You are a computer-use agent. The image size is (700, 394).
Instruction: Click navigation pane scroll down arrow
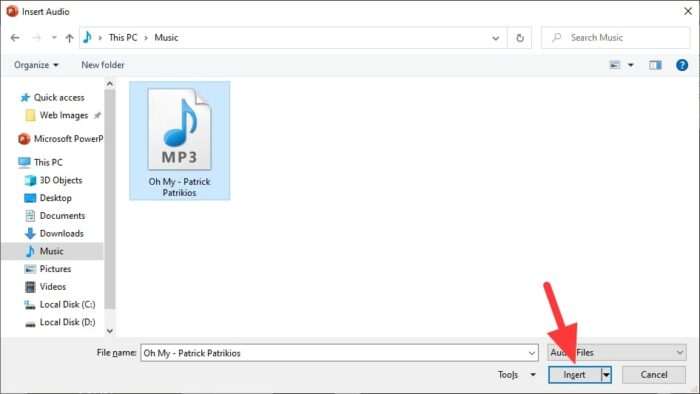tap(110, 331)
